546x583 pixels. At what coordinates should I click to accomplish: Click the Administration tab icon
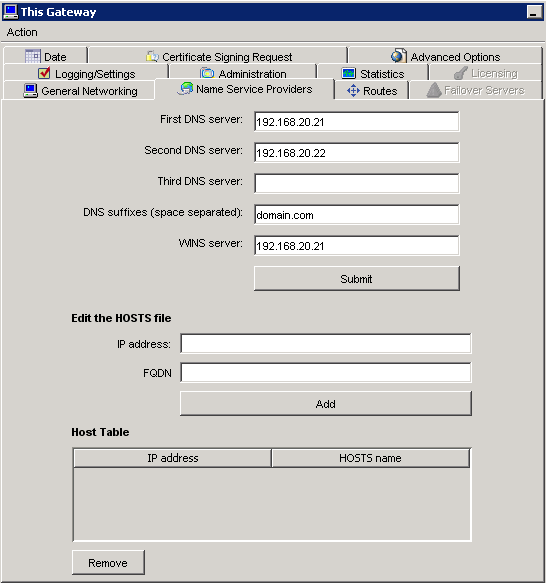pyautogui.click(x=207, y=73)
